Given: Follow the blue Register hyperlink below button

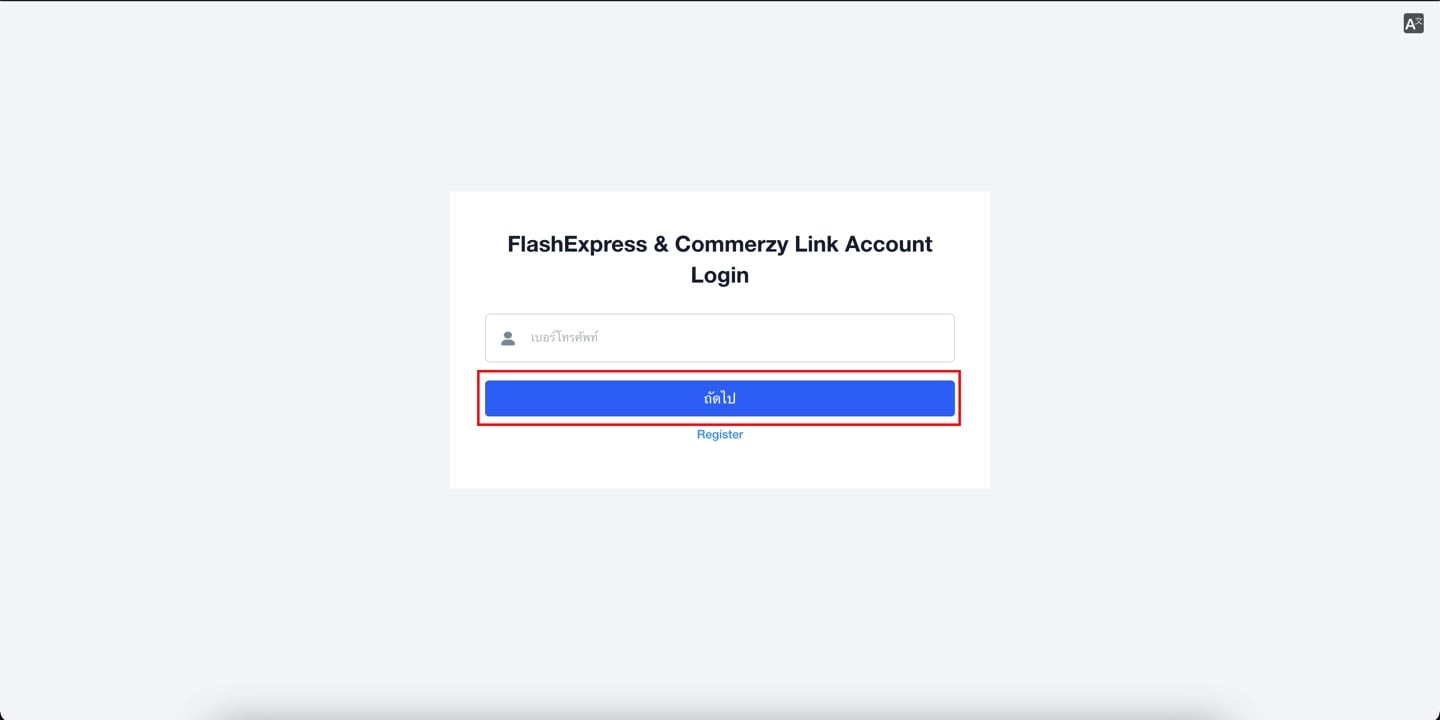Looking at the screenshot, I should (x=720, y=434).
